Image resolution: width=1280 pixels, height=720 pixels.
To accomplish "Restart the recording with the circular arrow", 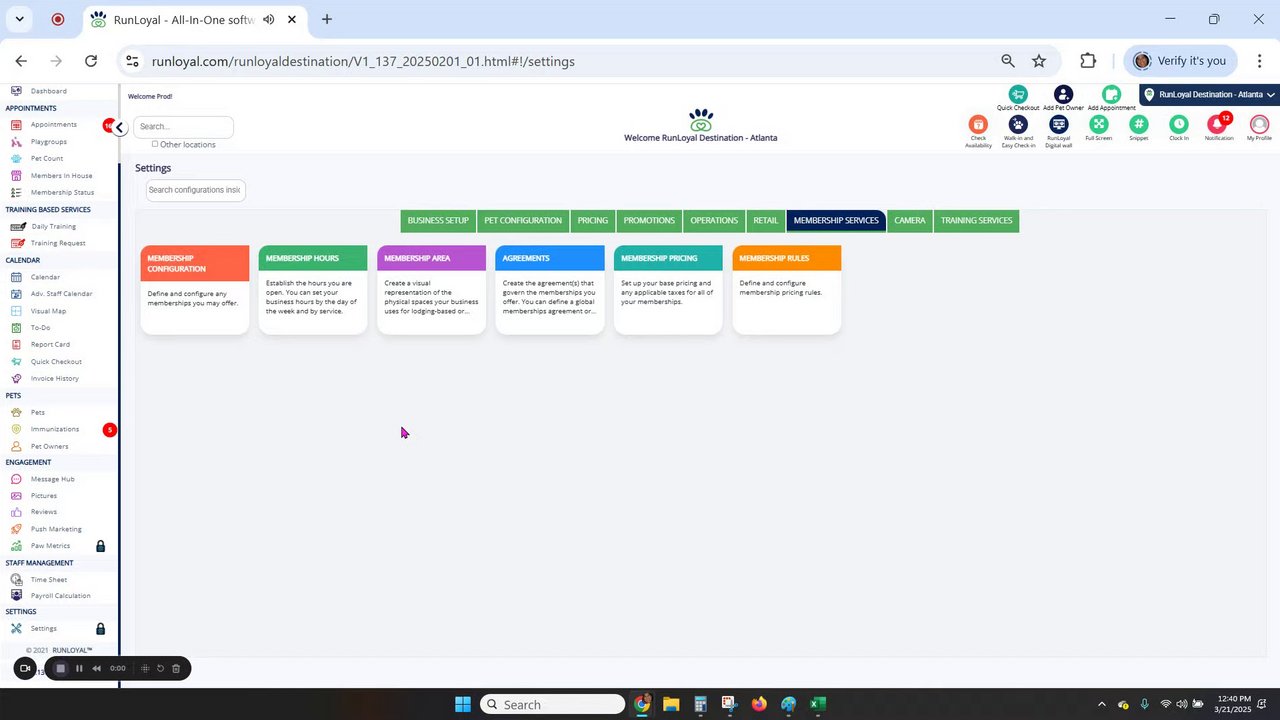I will (160, 668).
